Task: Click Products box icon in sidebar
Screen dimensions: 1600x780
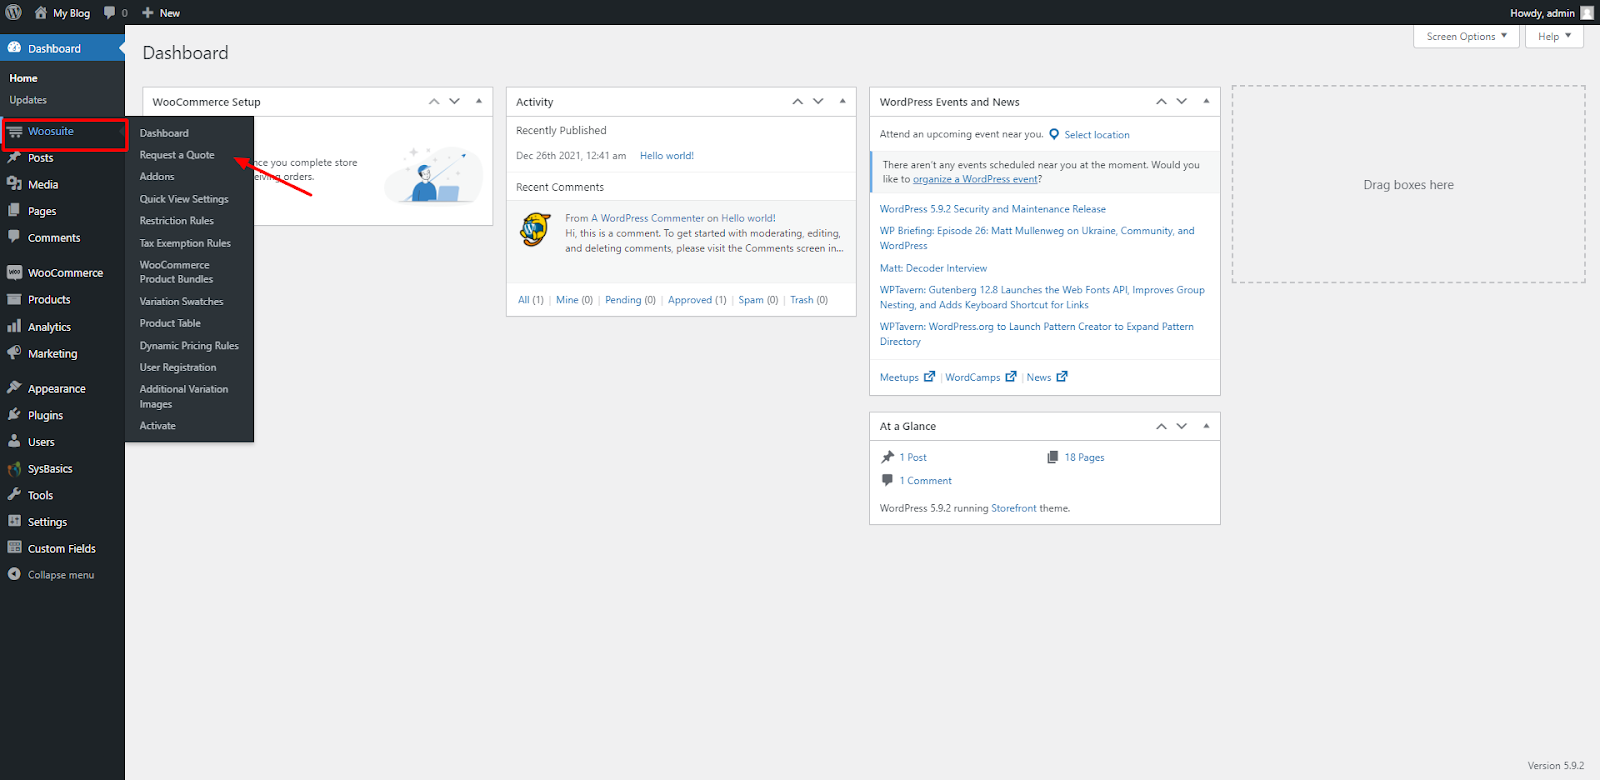Action: [x=14, y=299]
